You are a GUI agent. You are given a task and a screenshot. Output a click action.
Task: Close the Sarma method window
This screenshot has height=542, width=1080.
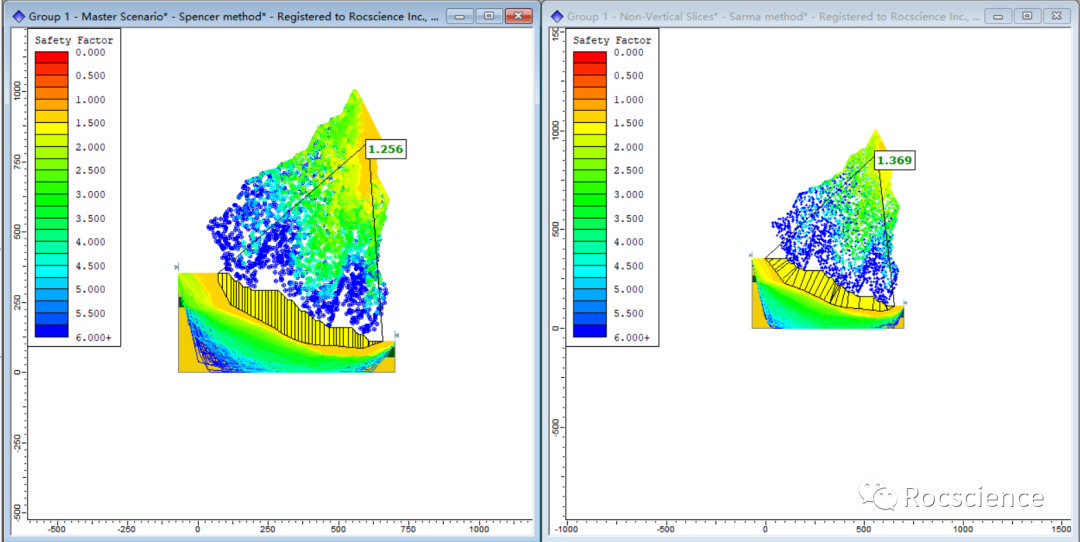pyautogui.click(x=1056, y=16)
